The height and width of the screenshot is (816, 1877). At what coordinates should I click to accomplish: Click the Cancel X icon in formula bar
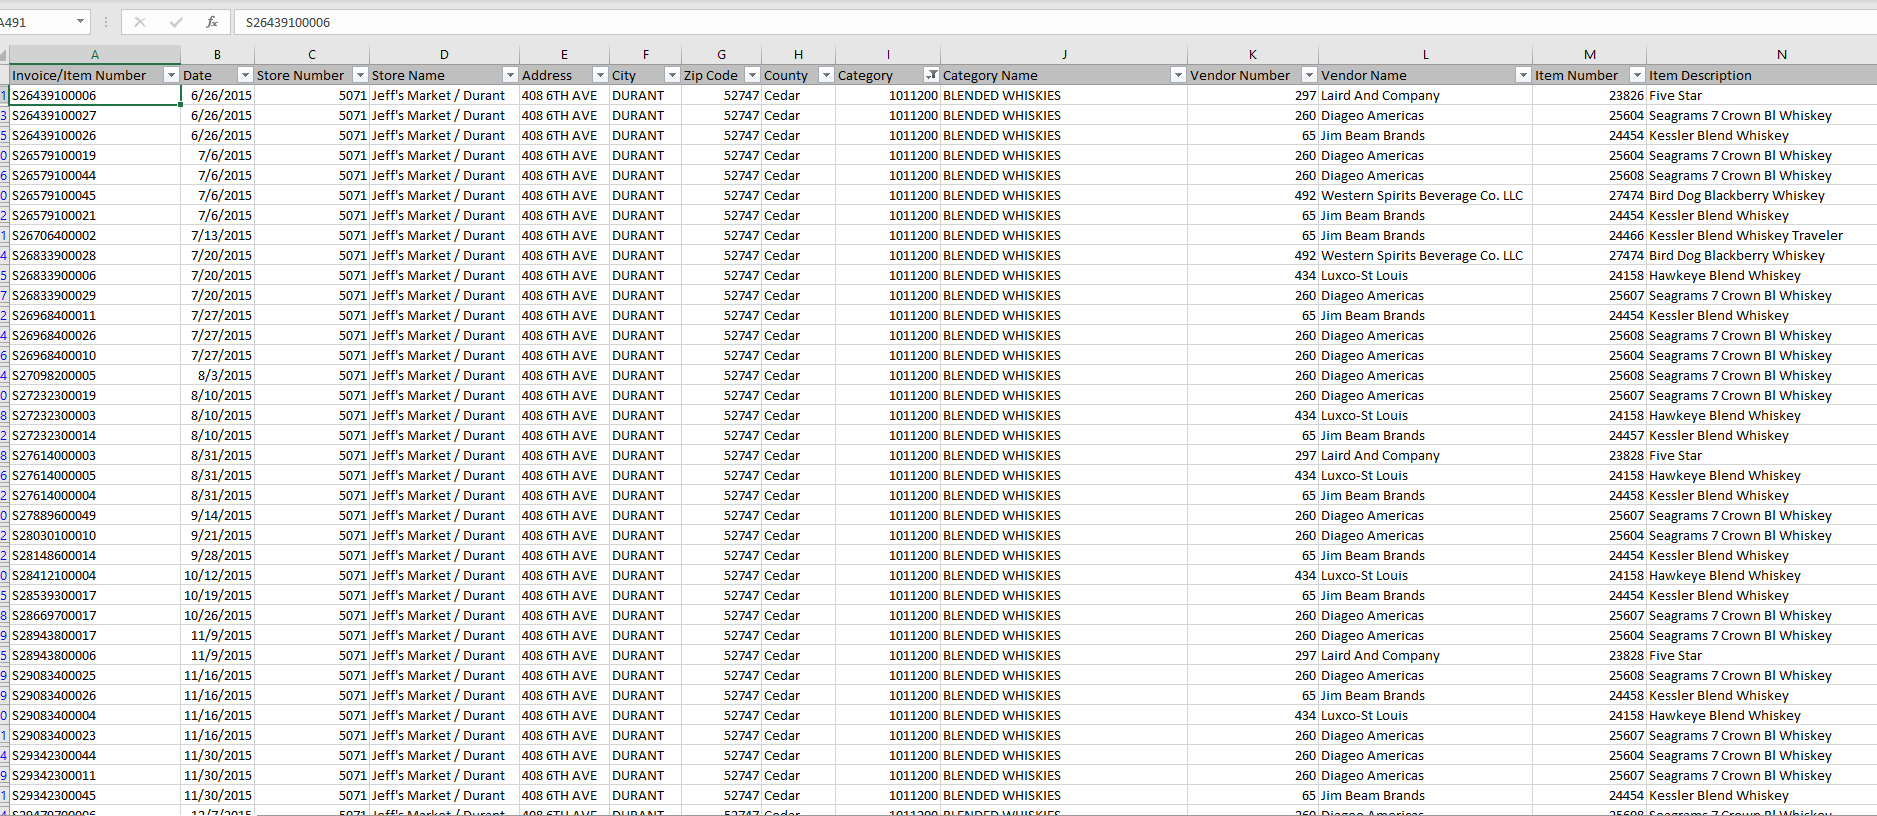(140, 22)
